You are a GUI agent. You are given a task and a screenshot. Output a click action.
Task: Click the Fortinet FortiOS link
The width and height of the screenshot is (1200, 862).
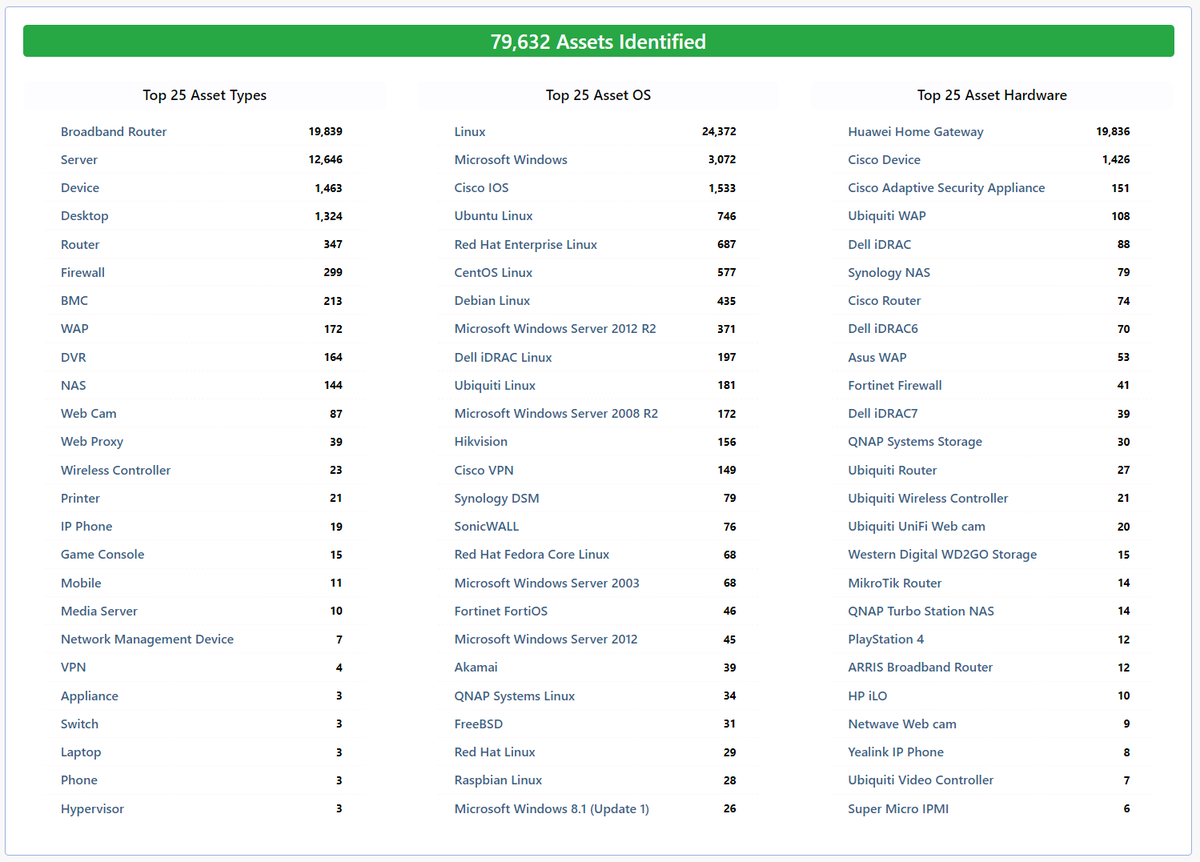click(501, 611)
